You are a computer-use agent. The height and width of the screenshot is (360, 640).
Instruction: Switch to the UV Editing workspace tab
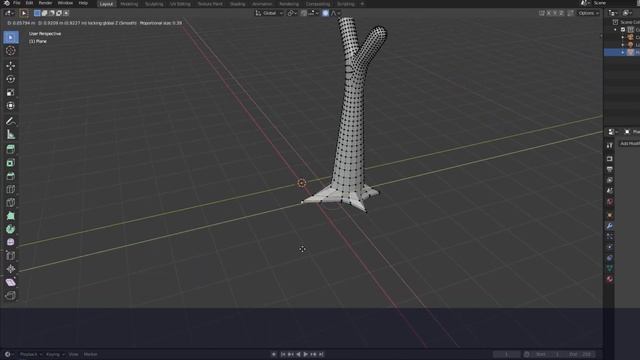pyautogui.click(x=180, y=4)
